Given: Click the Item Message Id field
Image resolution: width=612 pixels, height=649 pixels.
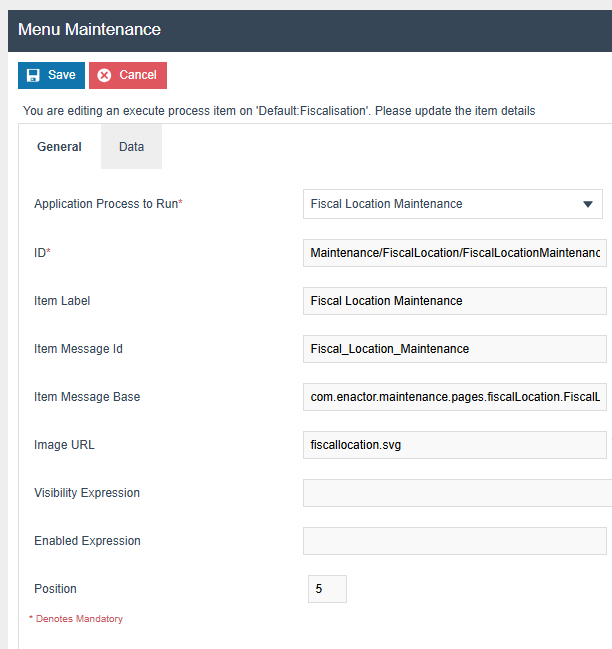Looking at the screenshot, I should pos(454,349).
